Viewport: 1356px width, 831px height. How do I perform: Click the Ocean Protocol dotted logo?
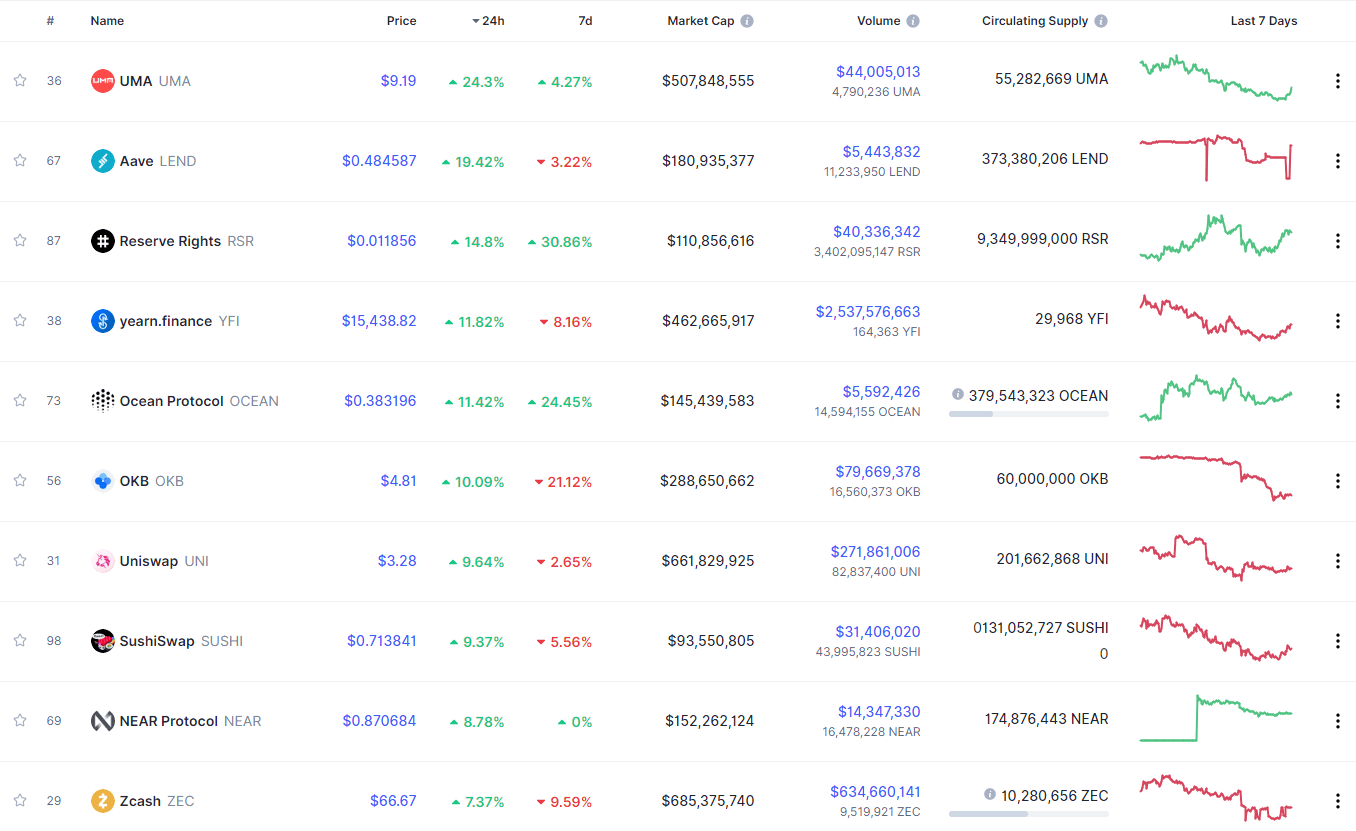[102, 401]
